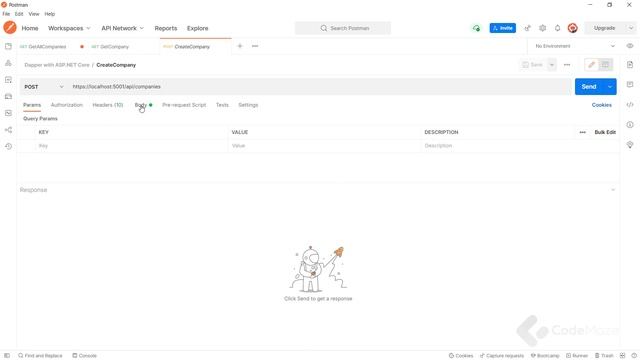Open the settings gear icon
This screenshot has width=640, height=360.
[x=542, y=28]
